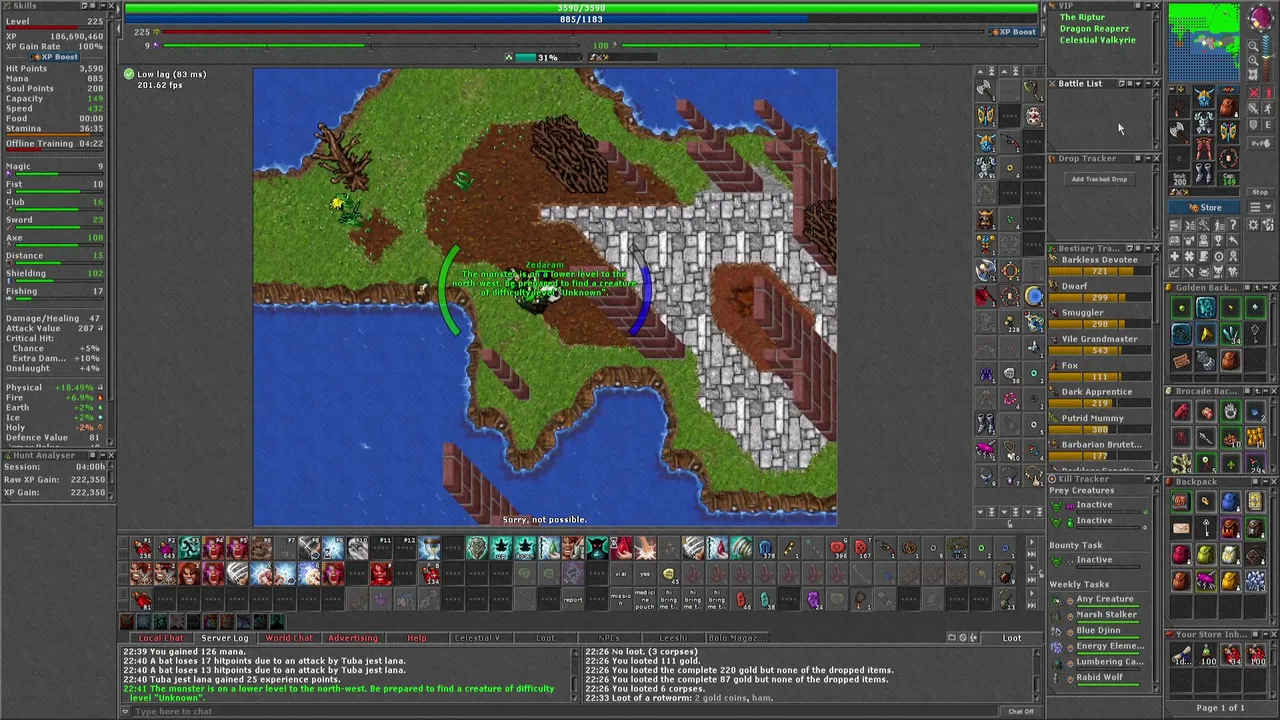
Task: Click the 31% progress bar
Action: (547, 57)
